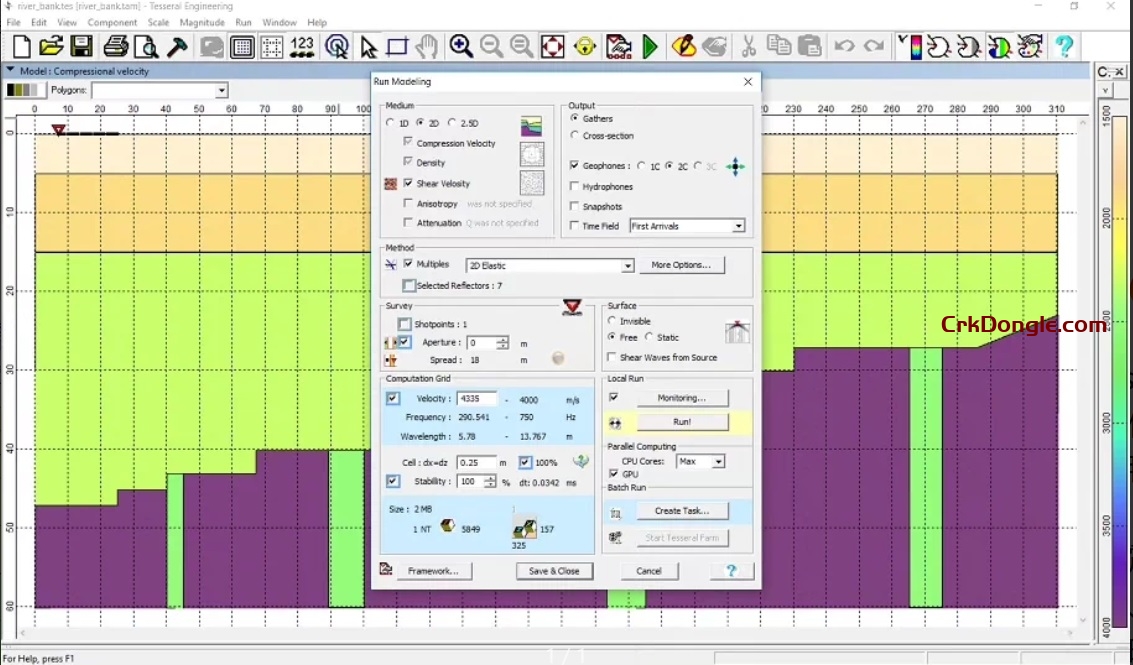Activate the Zoom In magnifier tool

click(461, 46)
